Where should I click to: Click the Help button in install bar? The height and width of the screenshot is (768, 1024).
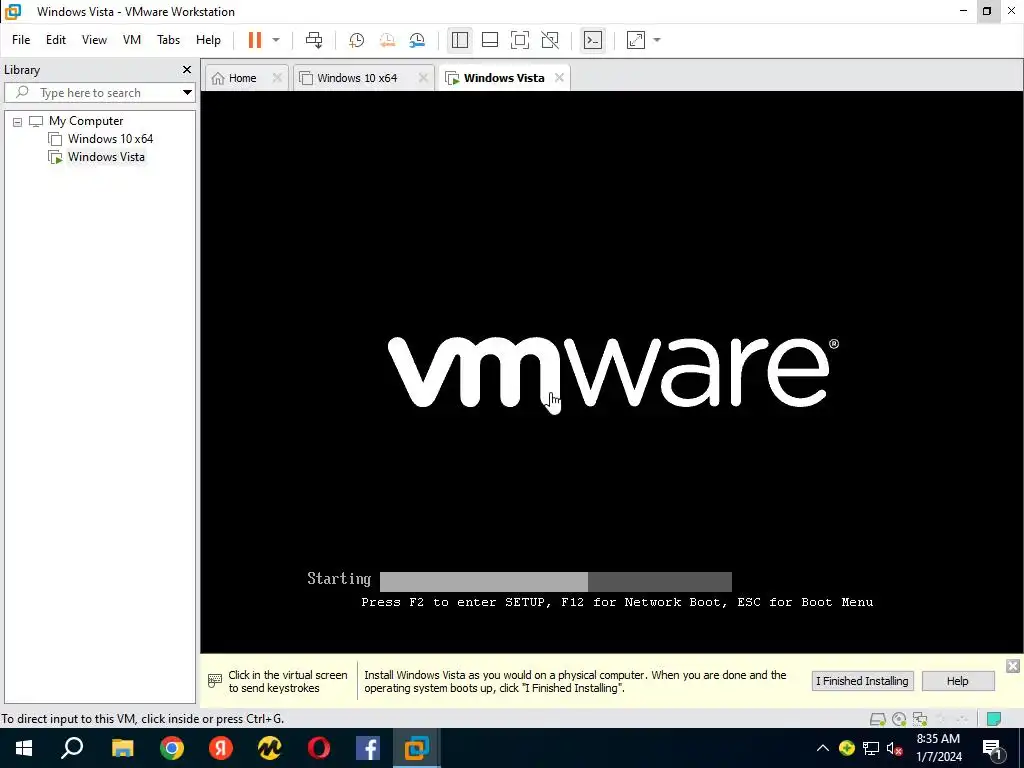(957, 681)
